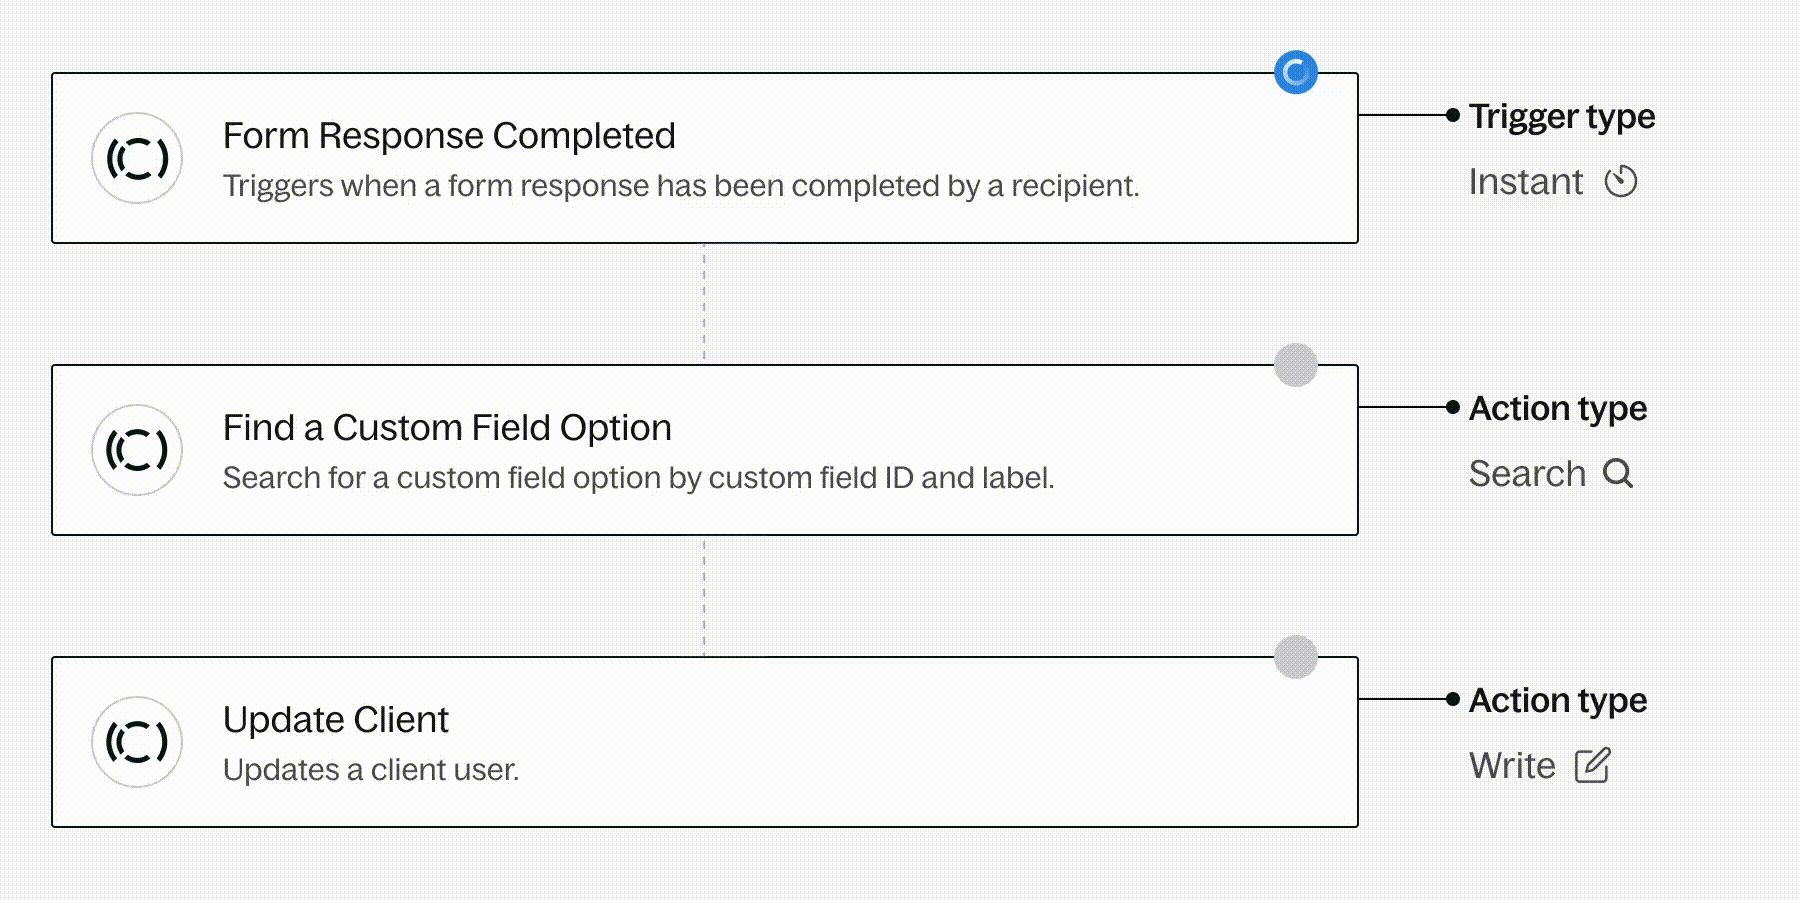
Task: Click the Search magnifying glass icon
Action: click(x=1618, y=473)
